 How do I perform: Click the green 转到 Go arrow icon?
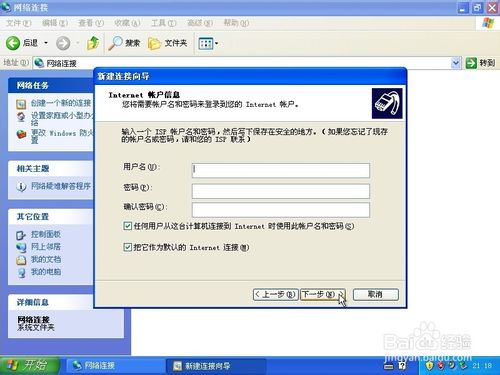[x=471, y=63]
